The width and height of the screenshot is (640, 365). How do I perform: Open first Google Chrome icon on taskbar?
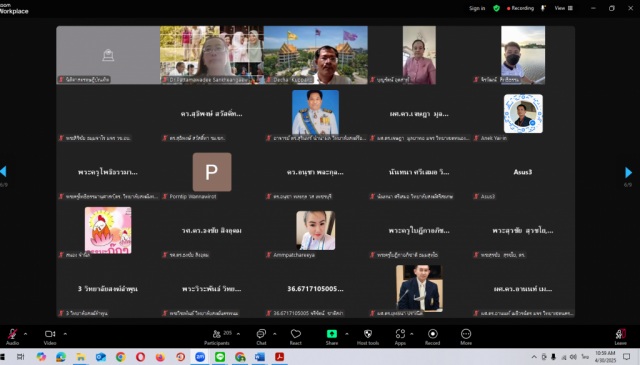tap(120, 357)
